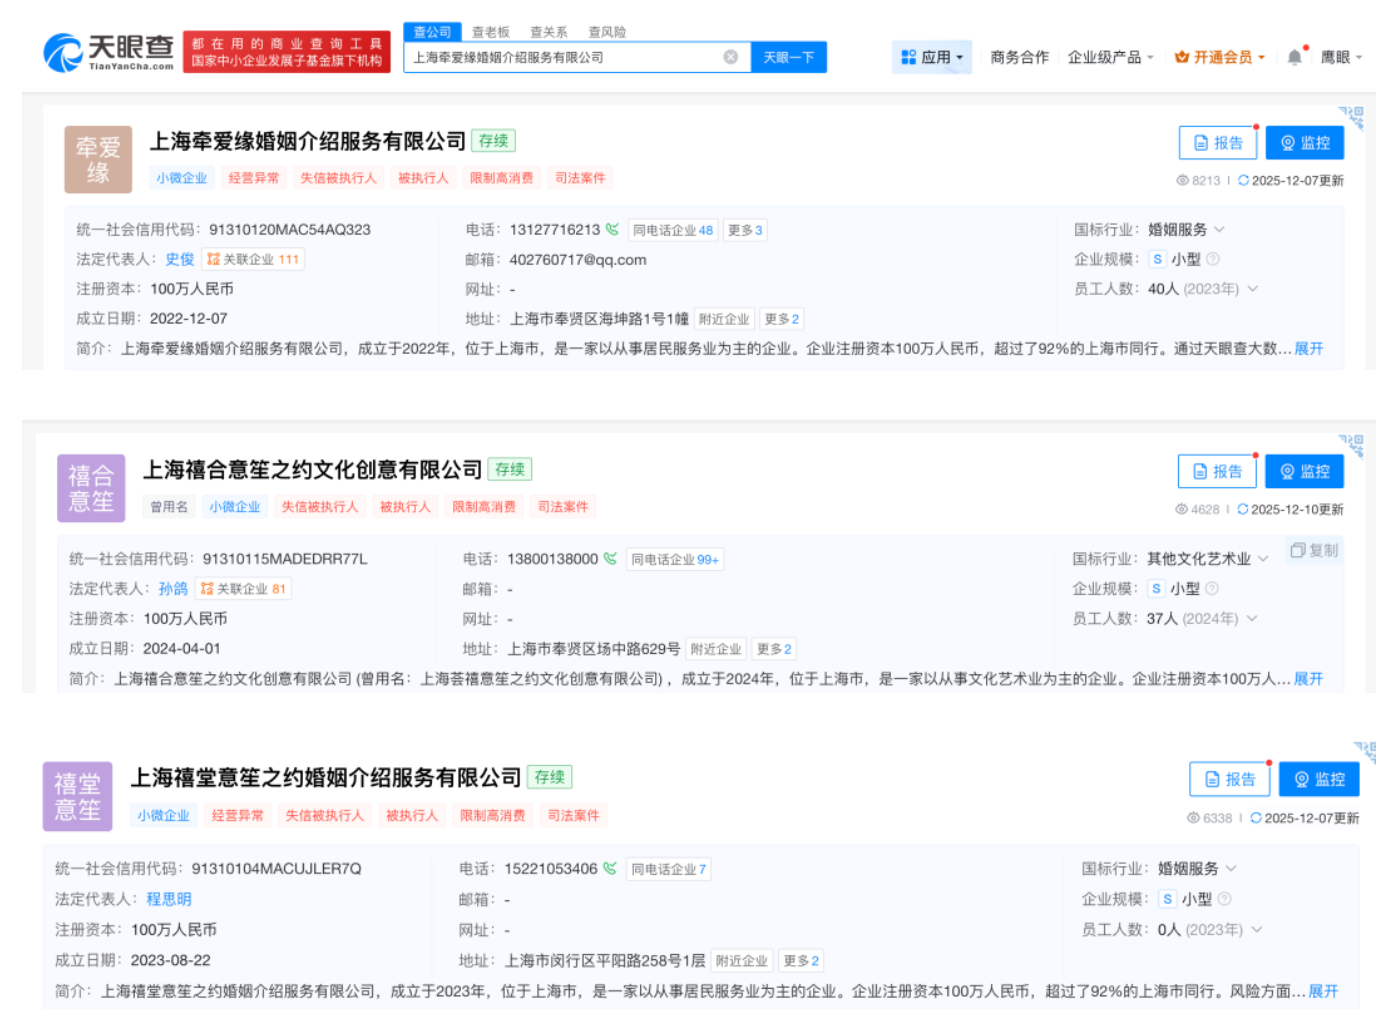This screenshot has width=1392, height=1032.
Task: Expand the 开通会员 membership menu
Action: click(1219, 57)
